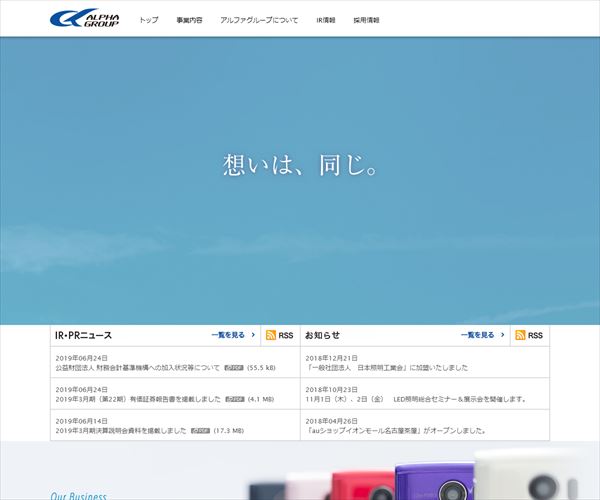Click the white camera product image

[x=528, y=474]
